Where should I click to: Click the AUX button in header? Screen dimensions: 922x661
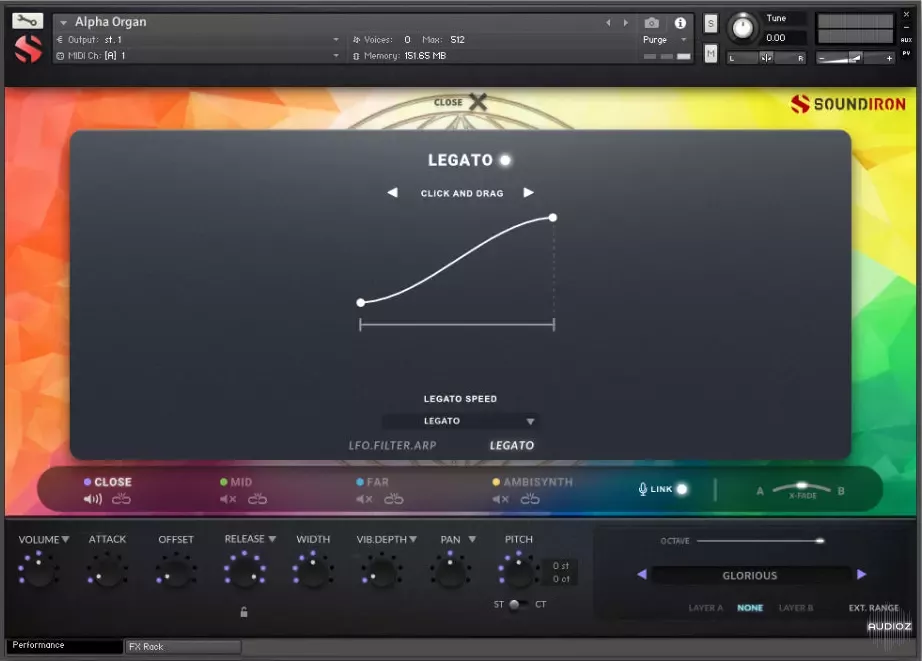(906, 40)
